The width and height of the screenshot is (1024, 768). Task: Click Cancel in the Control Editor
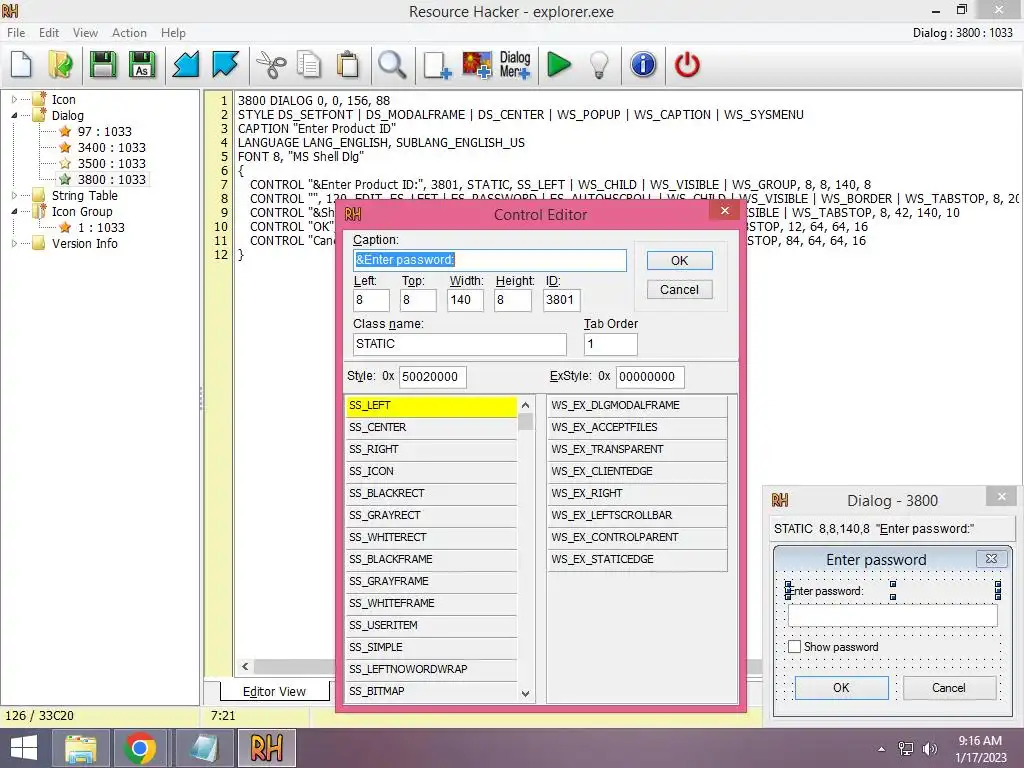coord(679,289)
